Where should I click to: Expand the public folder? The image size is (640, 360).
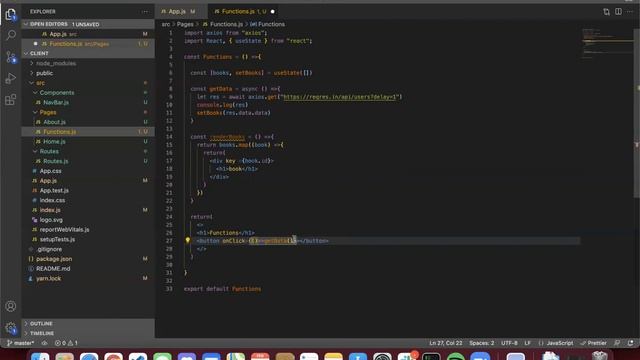(44, 73)
